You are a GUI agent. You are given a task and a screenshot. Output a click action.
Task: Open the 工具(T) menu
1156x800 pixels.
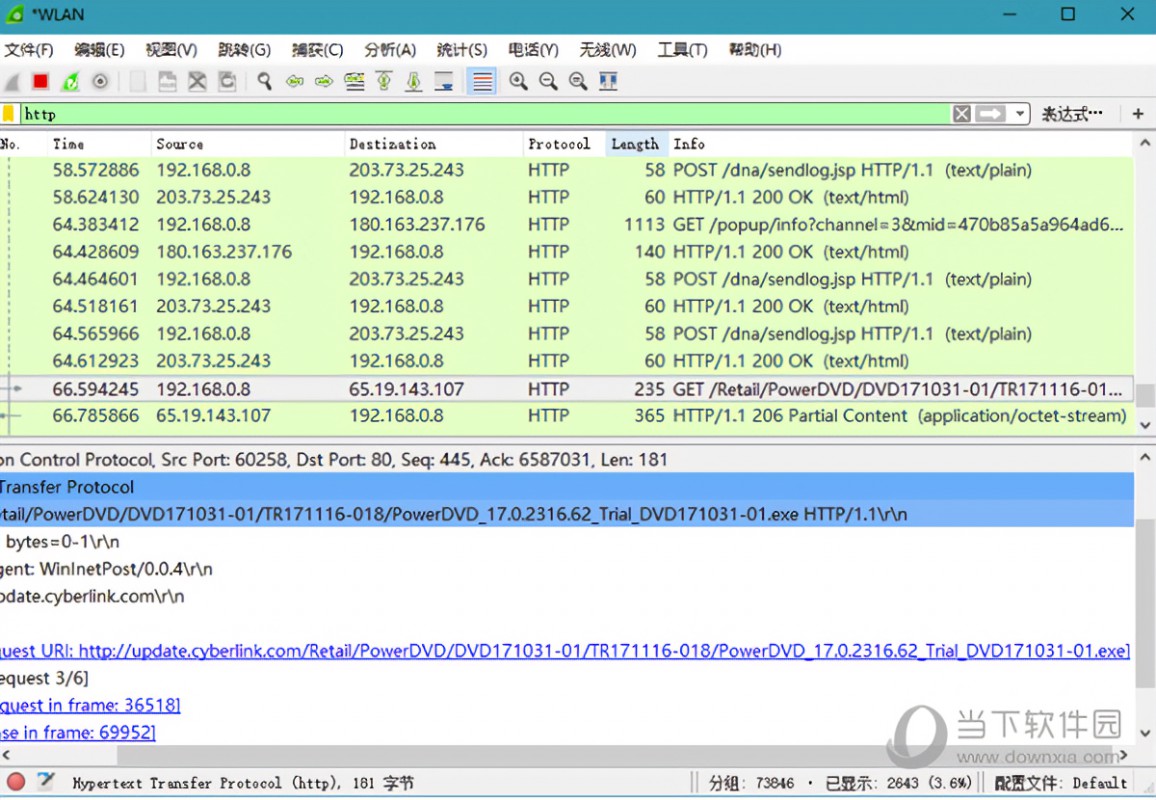(682, 50)
